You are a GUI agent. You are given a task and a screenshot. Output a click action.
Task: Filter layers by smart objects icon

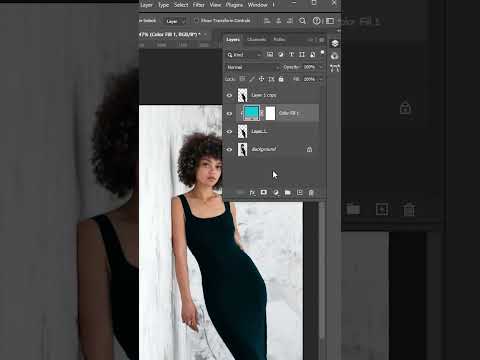312,54
